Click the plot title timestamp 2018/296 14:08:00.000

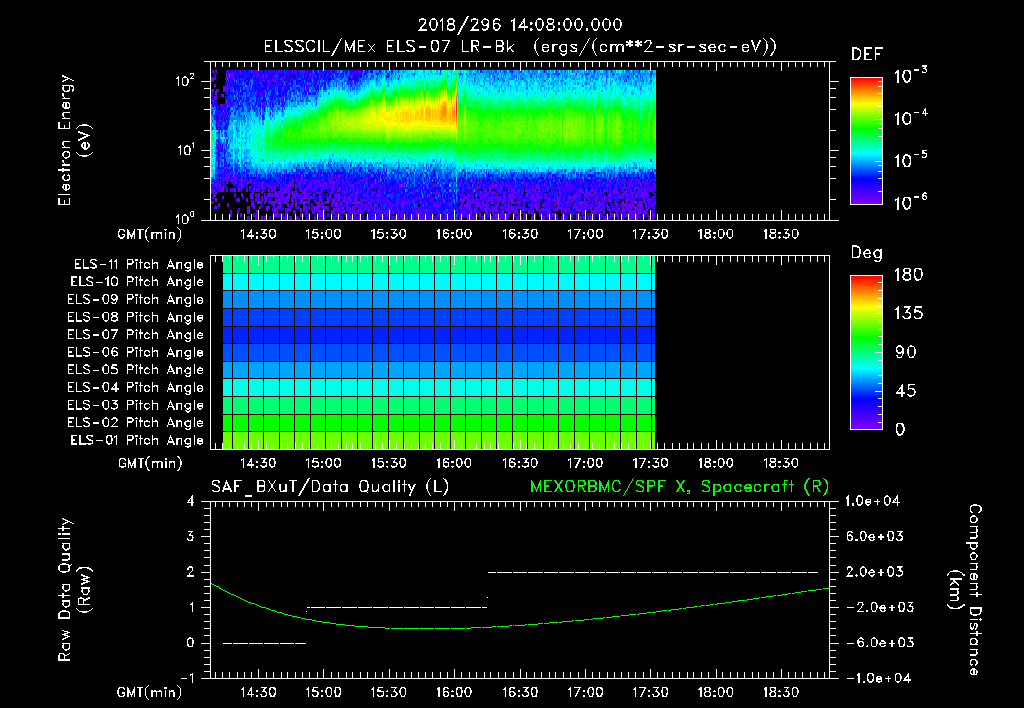pos(520,25)
